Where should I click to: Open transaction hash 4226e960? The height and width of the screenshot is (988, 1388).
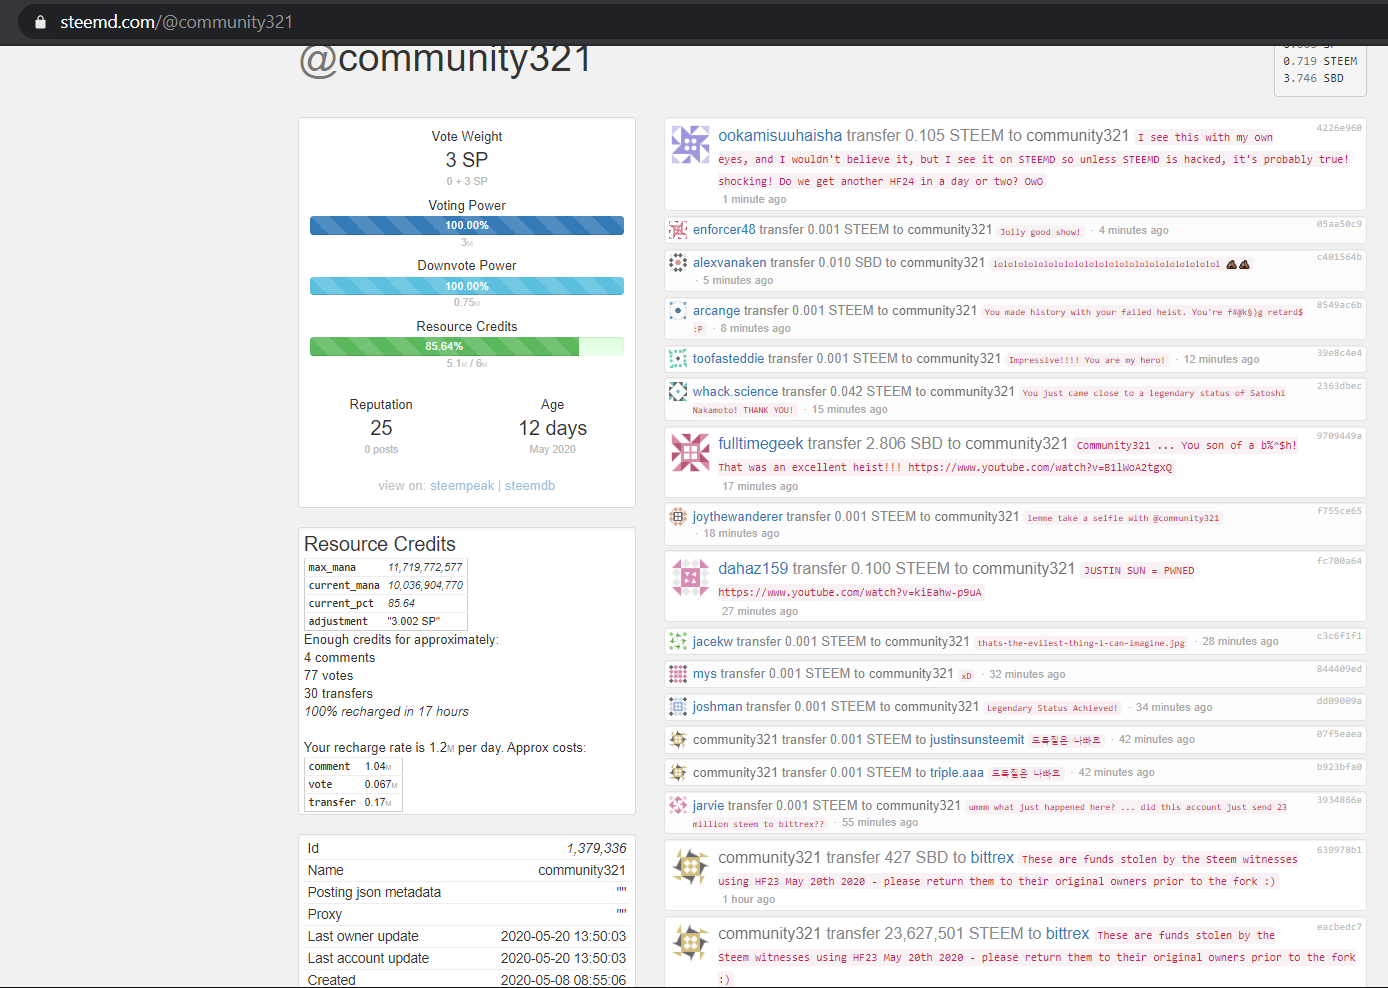[x=1339, y=128]
